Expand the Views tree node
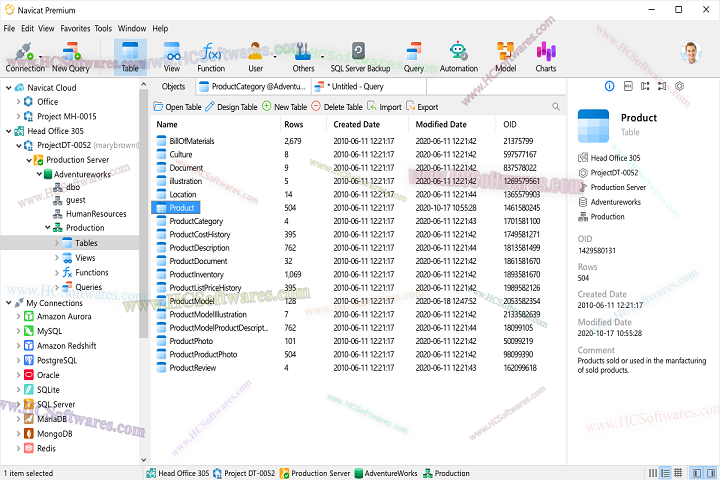 [57, 258]
